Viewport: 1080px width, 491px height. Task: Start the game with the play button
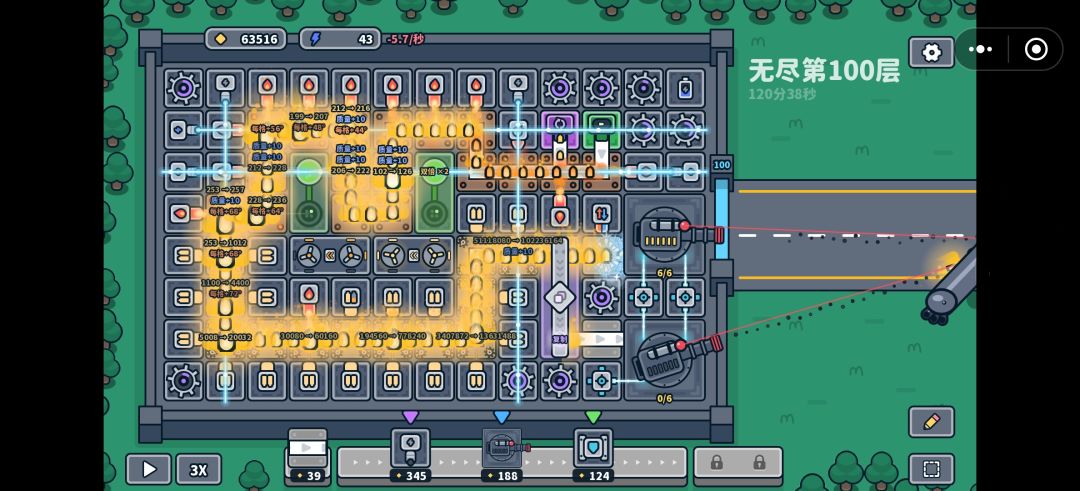[149, 470]
